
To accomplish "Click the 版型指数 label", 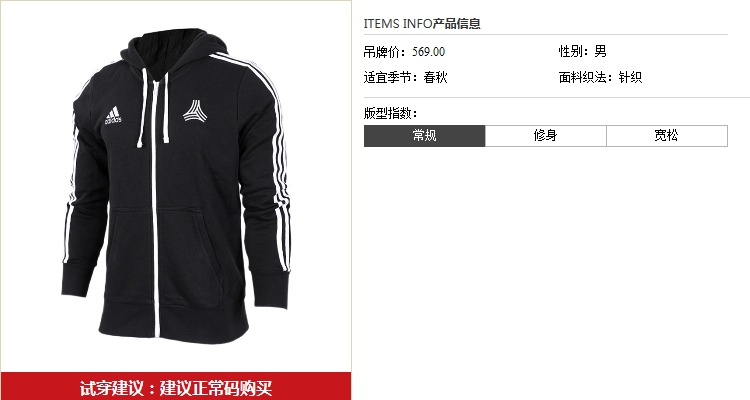I will pos(390,113).
